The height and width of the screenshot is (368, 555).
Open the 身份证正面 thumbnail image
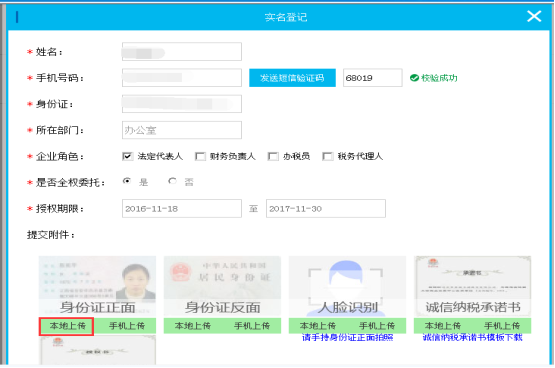tap(97, 287)
